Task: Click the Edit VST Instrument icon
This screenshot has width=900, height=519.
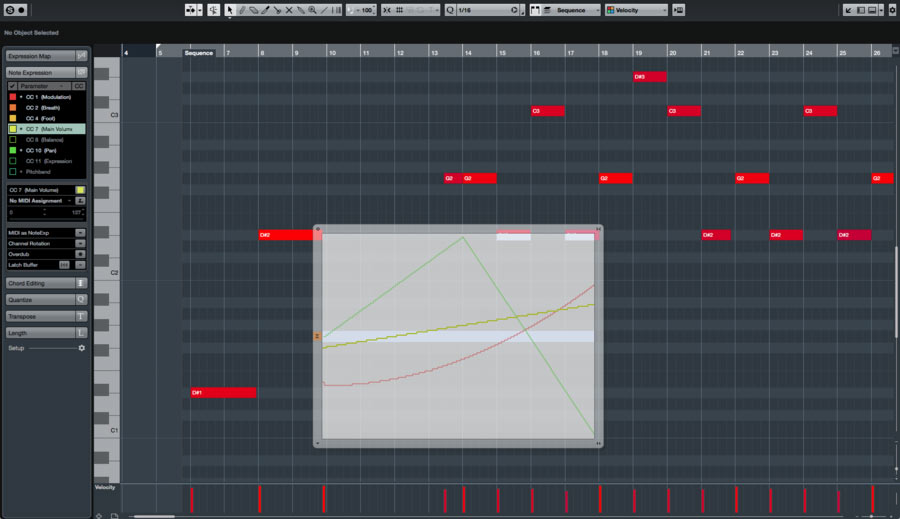Action: click(x=678, y=10)
